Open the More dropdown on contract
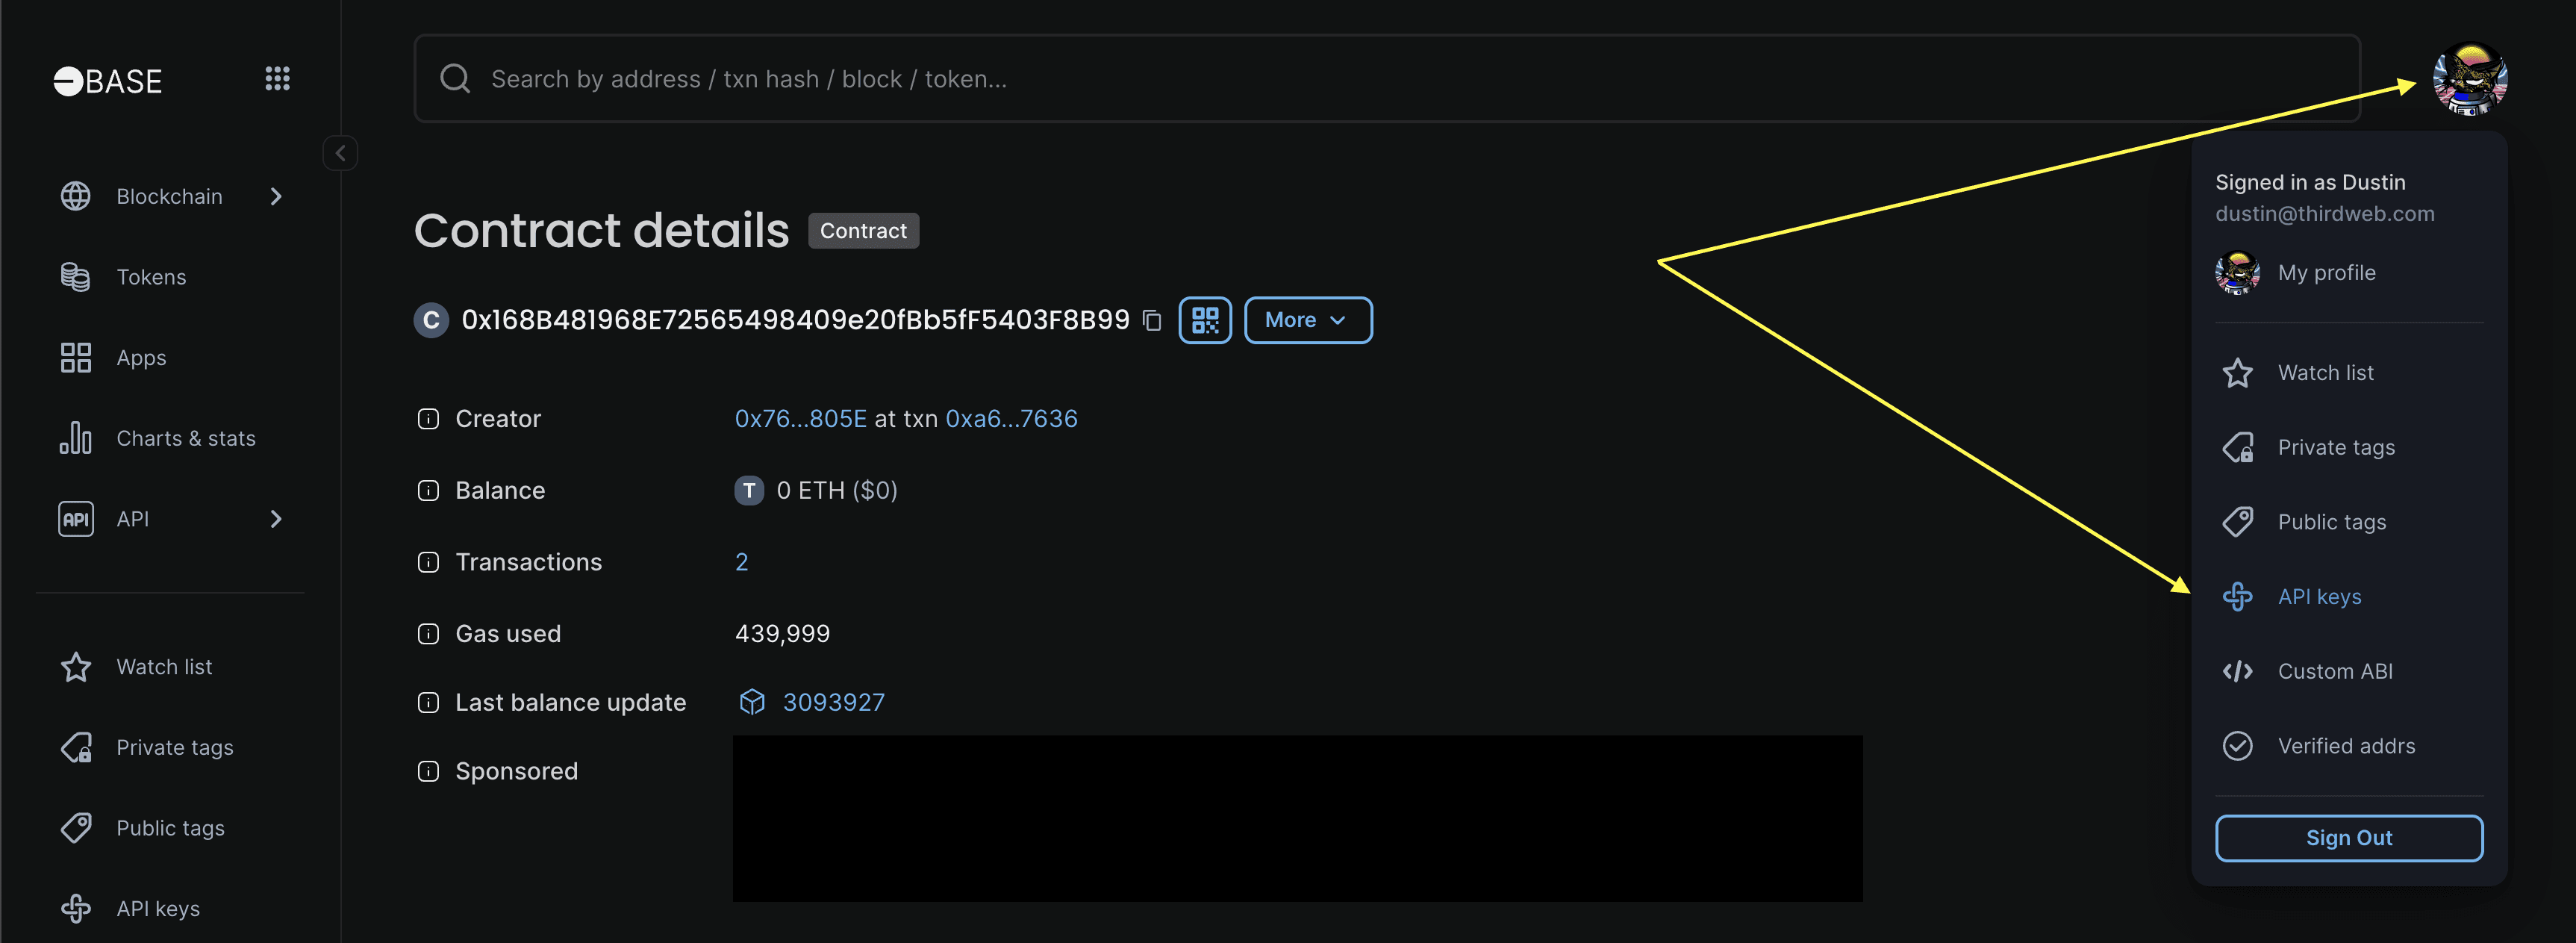This screenshot has width=2576, height=943. click(x=1306, y=319)
